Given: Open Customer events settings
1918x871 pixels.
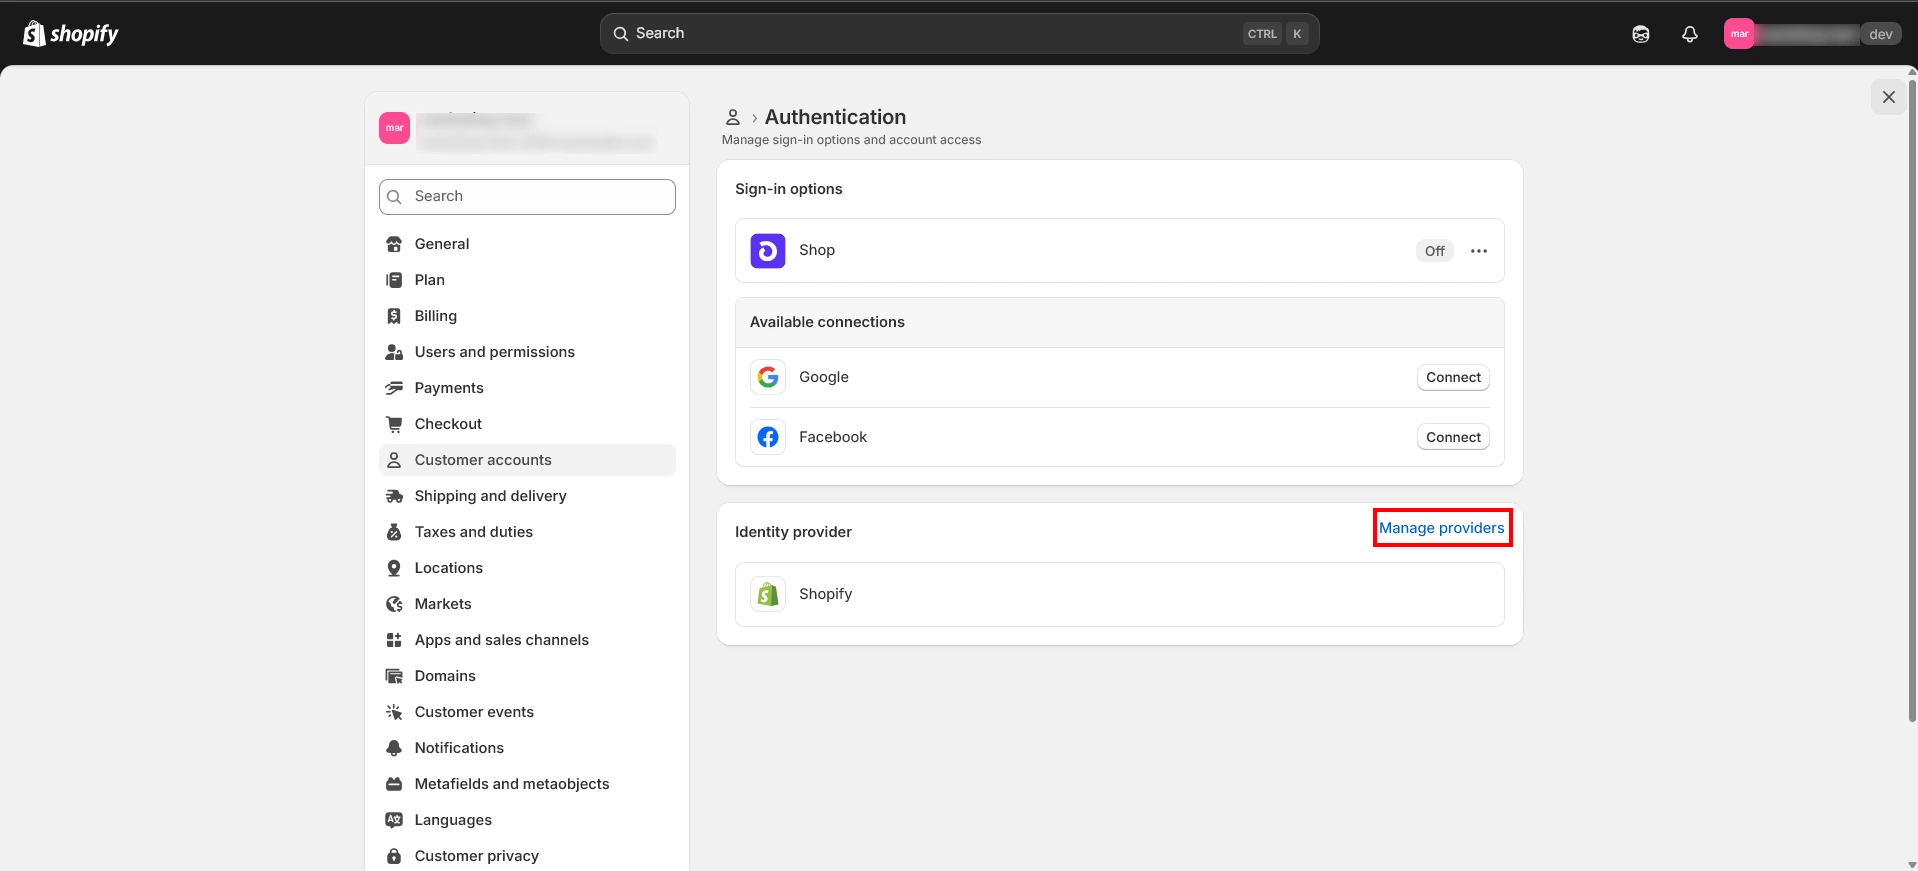Looking at the screenshot, I should (527, 712).
